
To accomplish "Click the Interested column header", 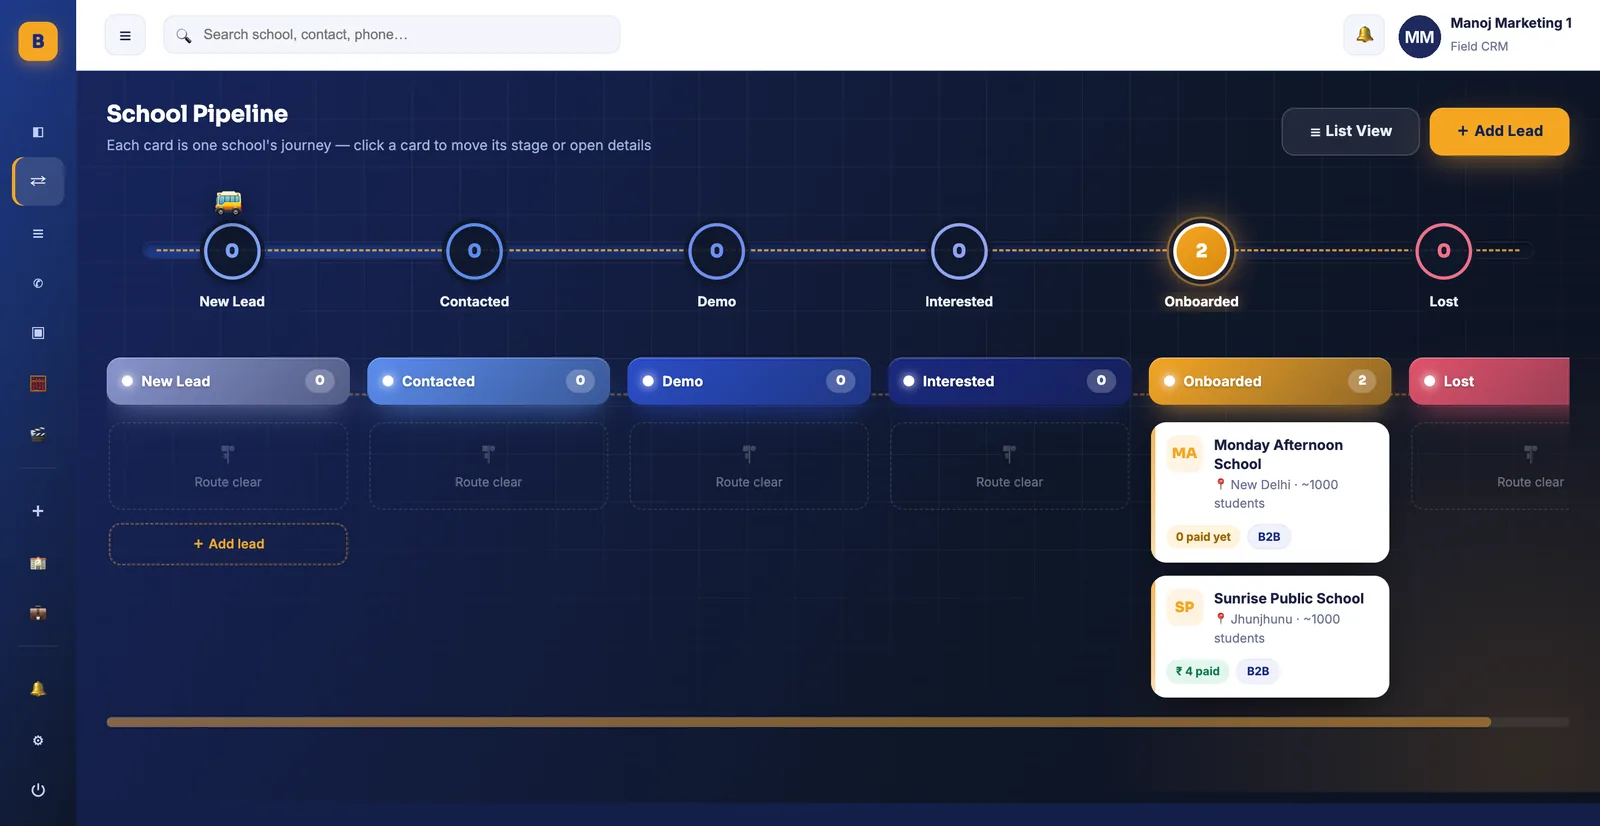I will tap(1009, 381).
